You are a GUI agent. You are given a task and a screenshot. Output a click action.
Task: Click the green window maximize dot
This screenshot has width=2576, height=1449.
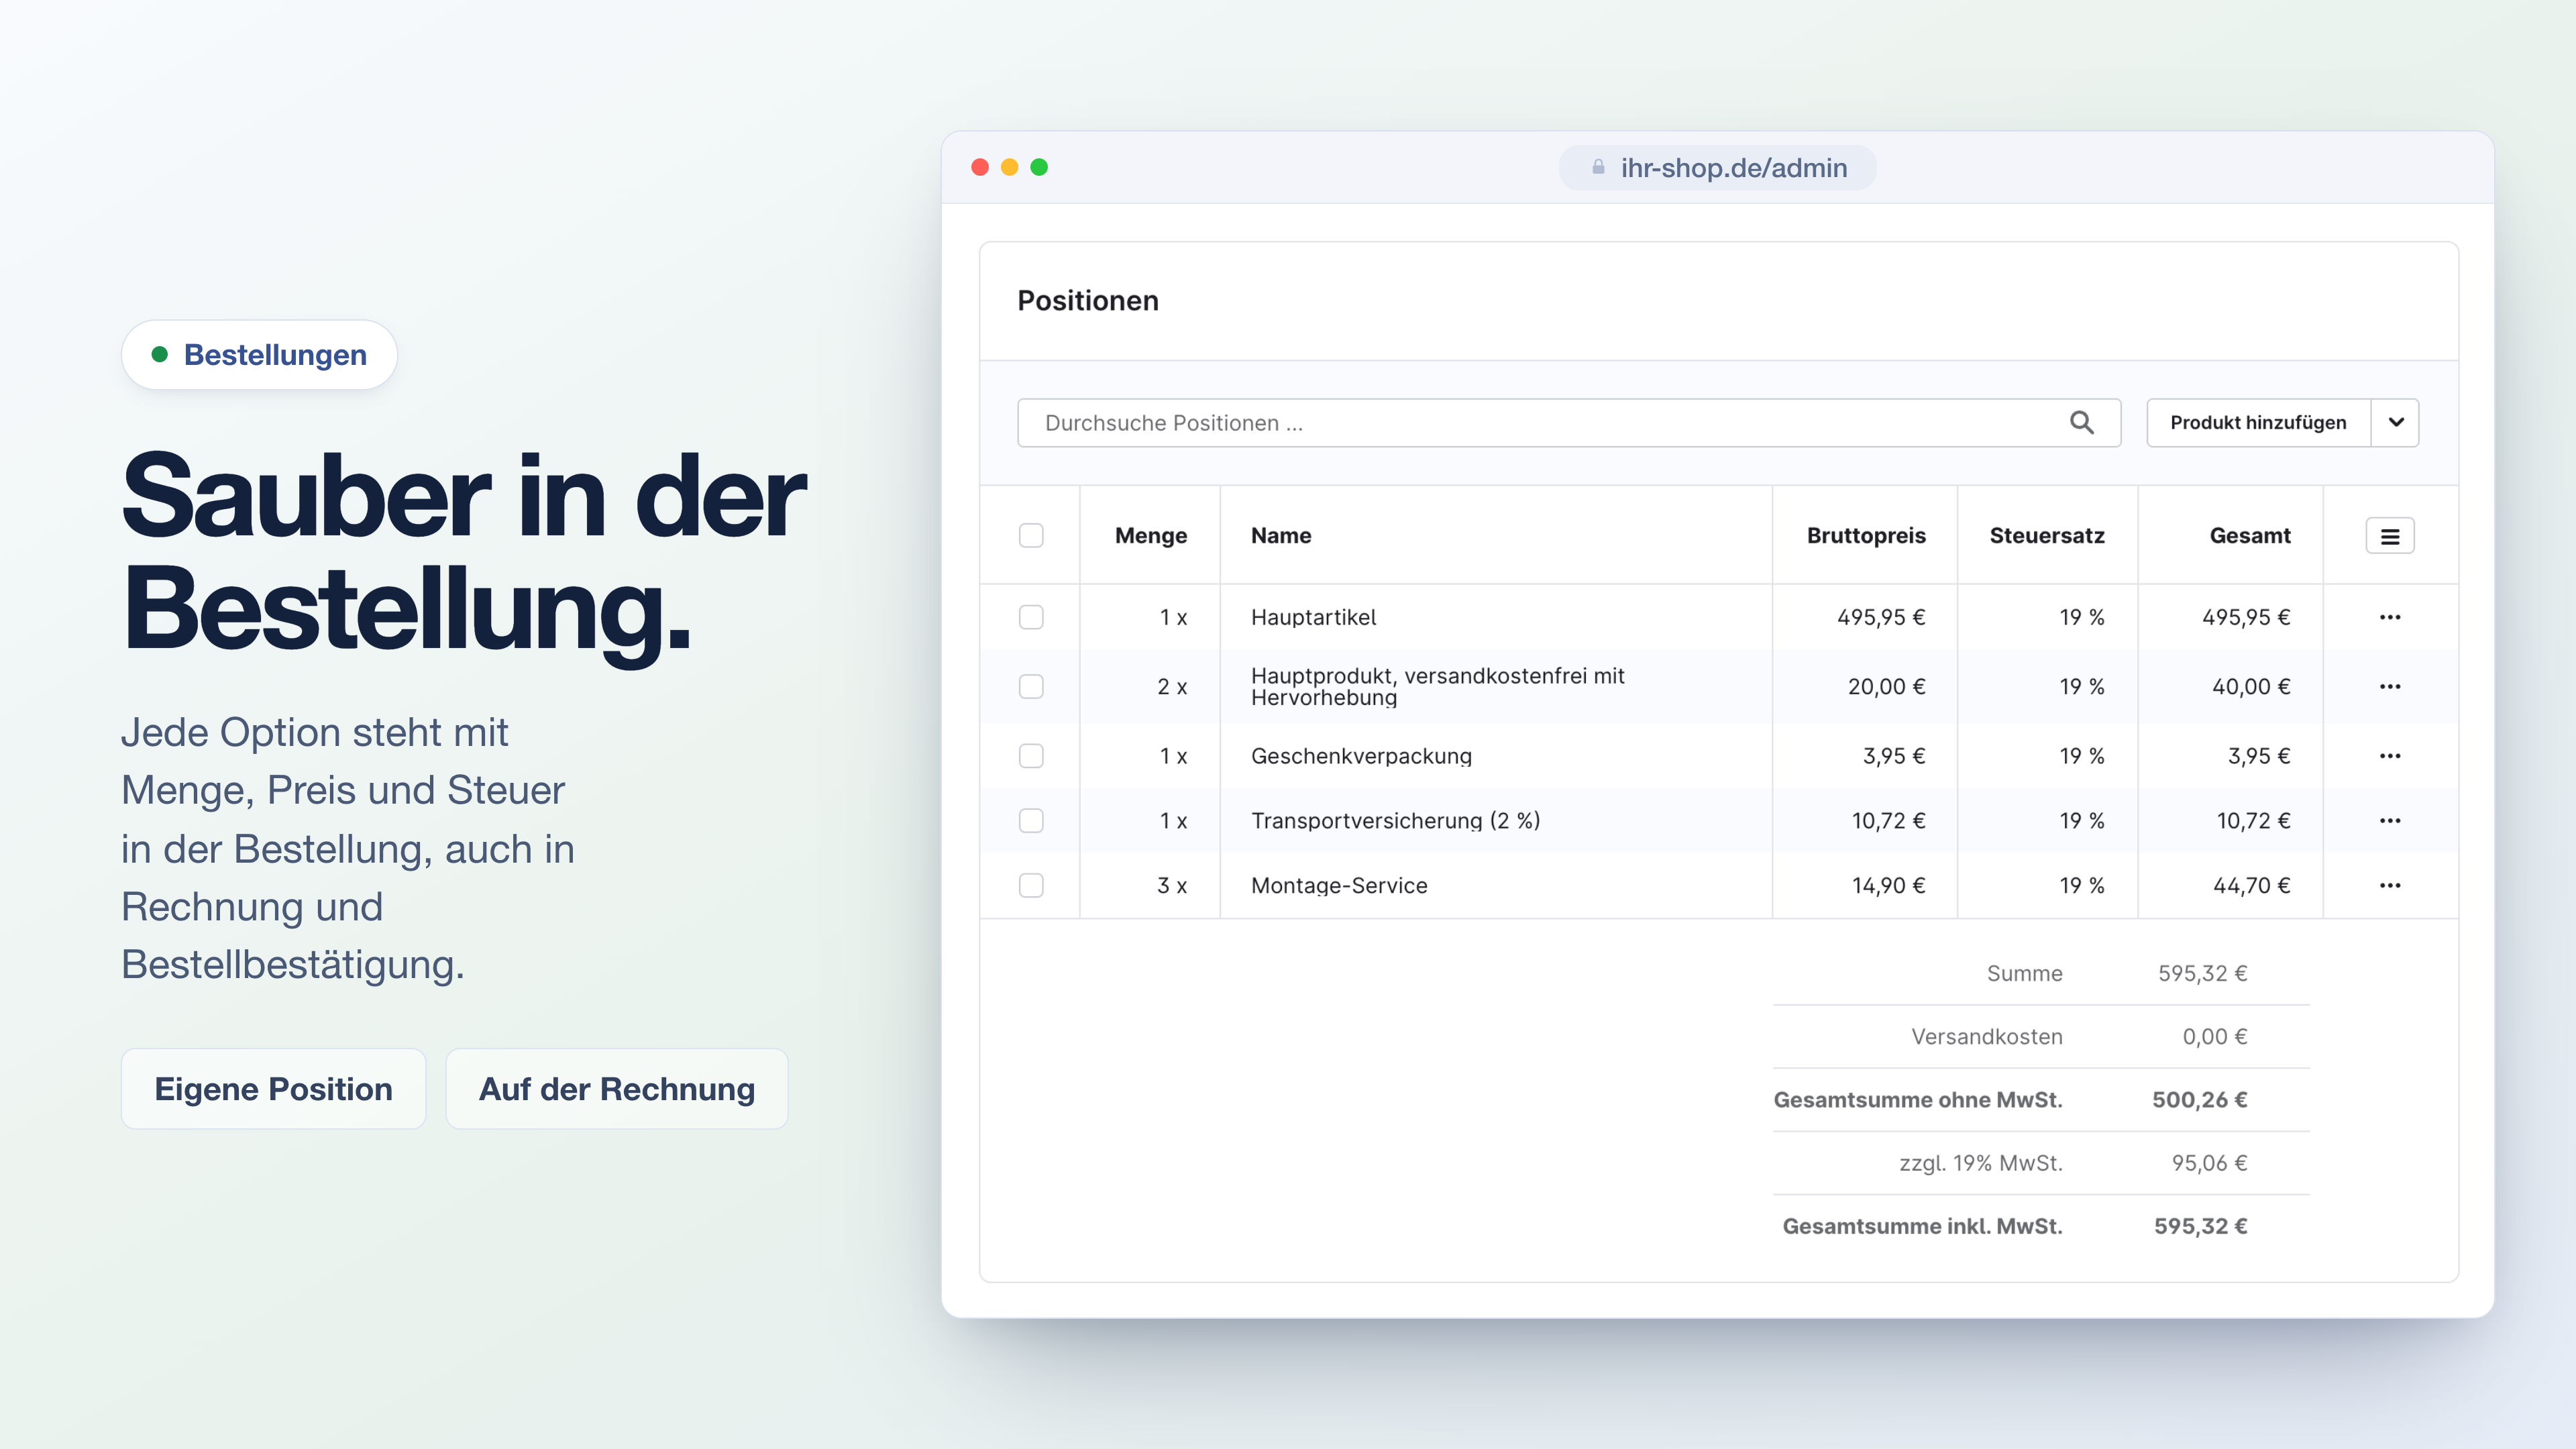click(1039, 167)
